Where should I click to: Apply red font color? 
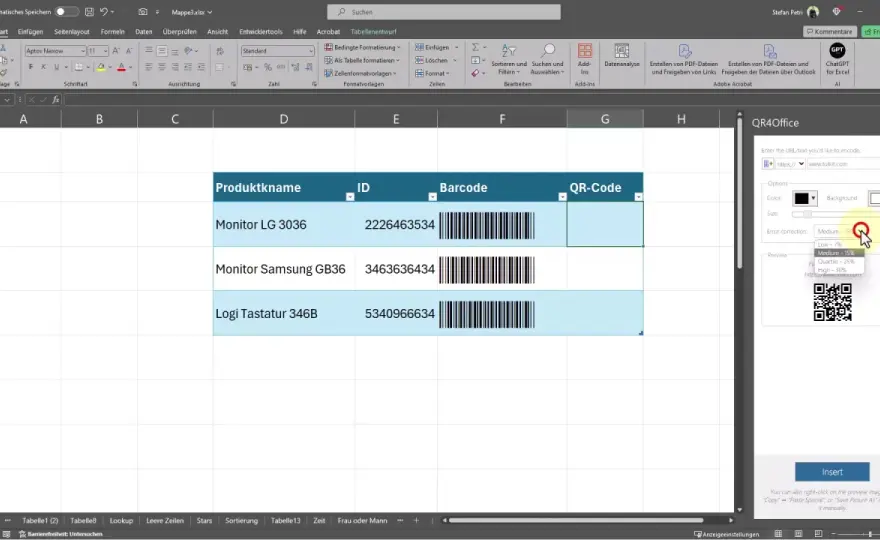click(121, 67)
